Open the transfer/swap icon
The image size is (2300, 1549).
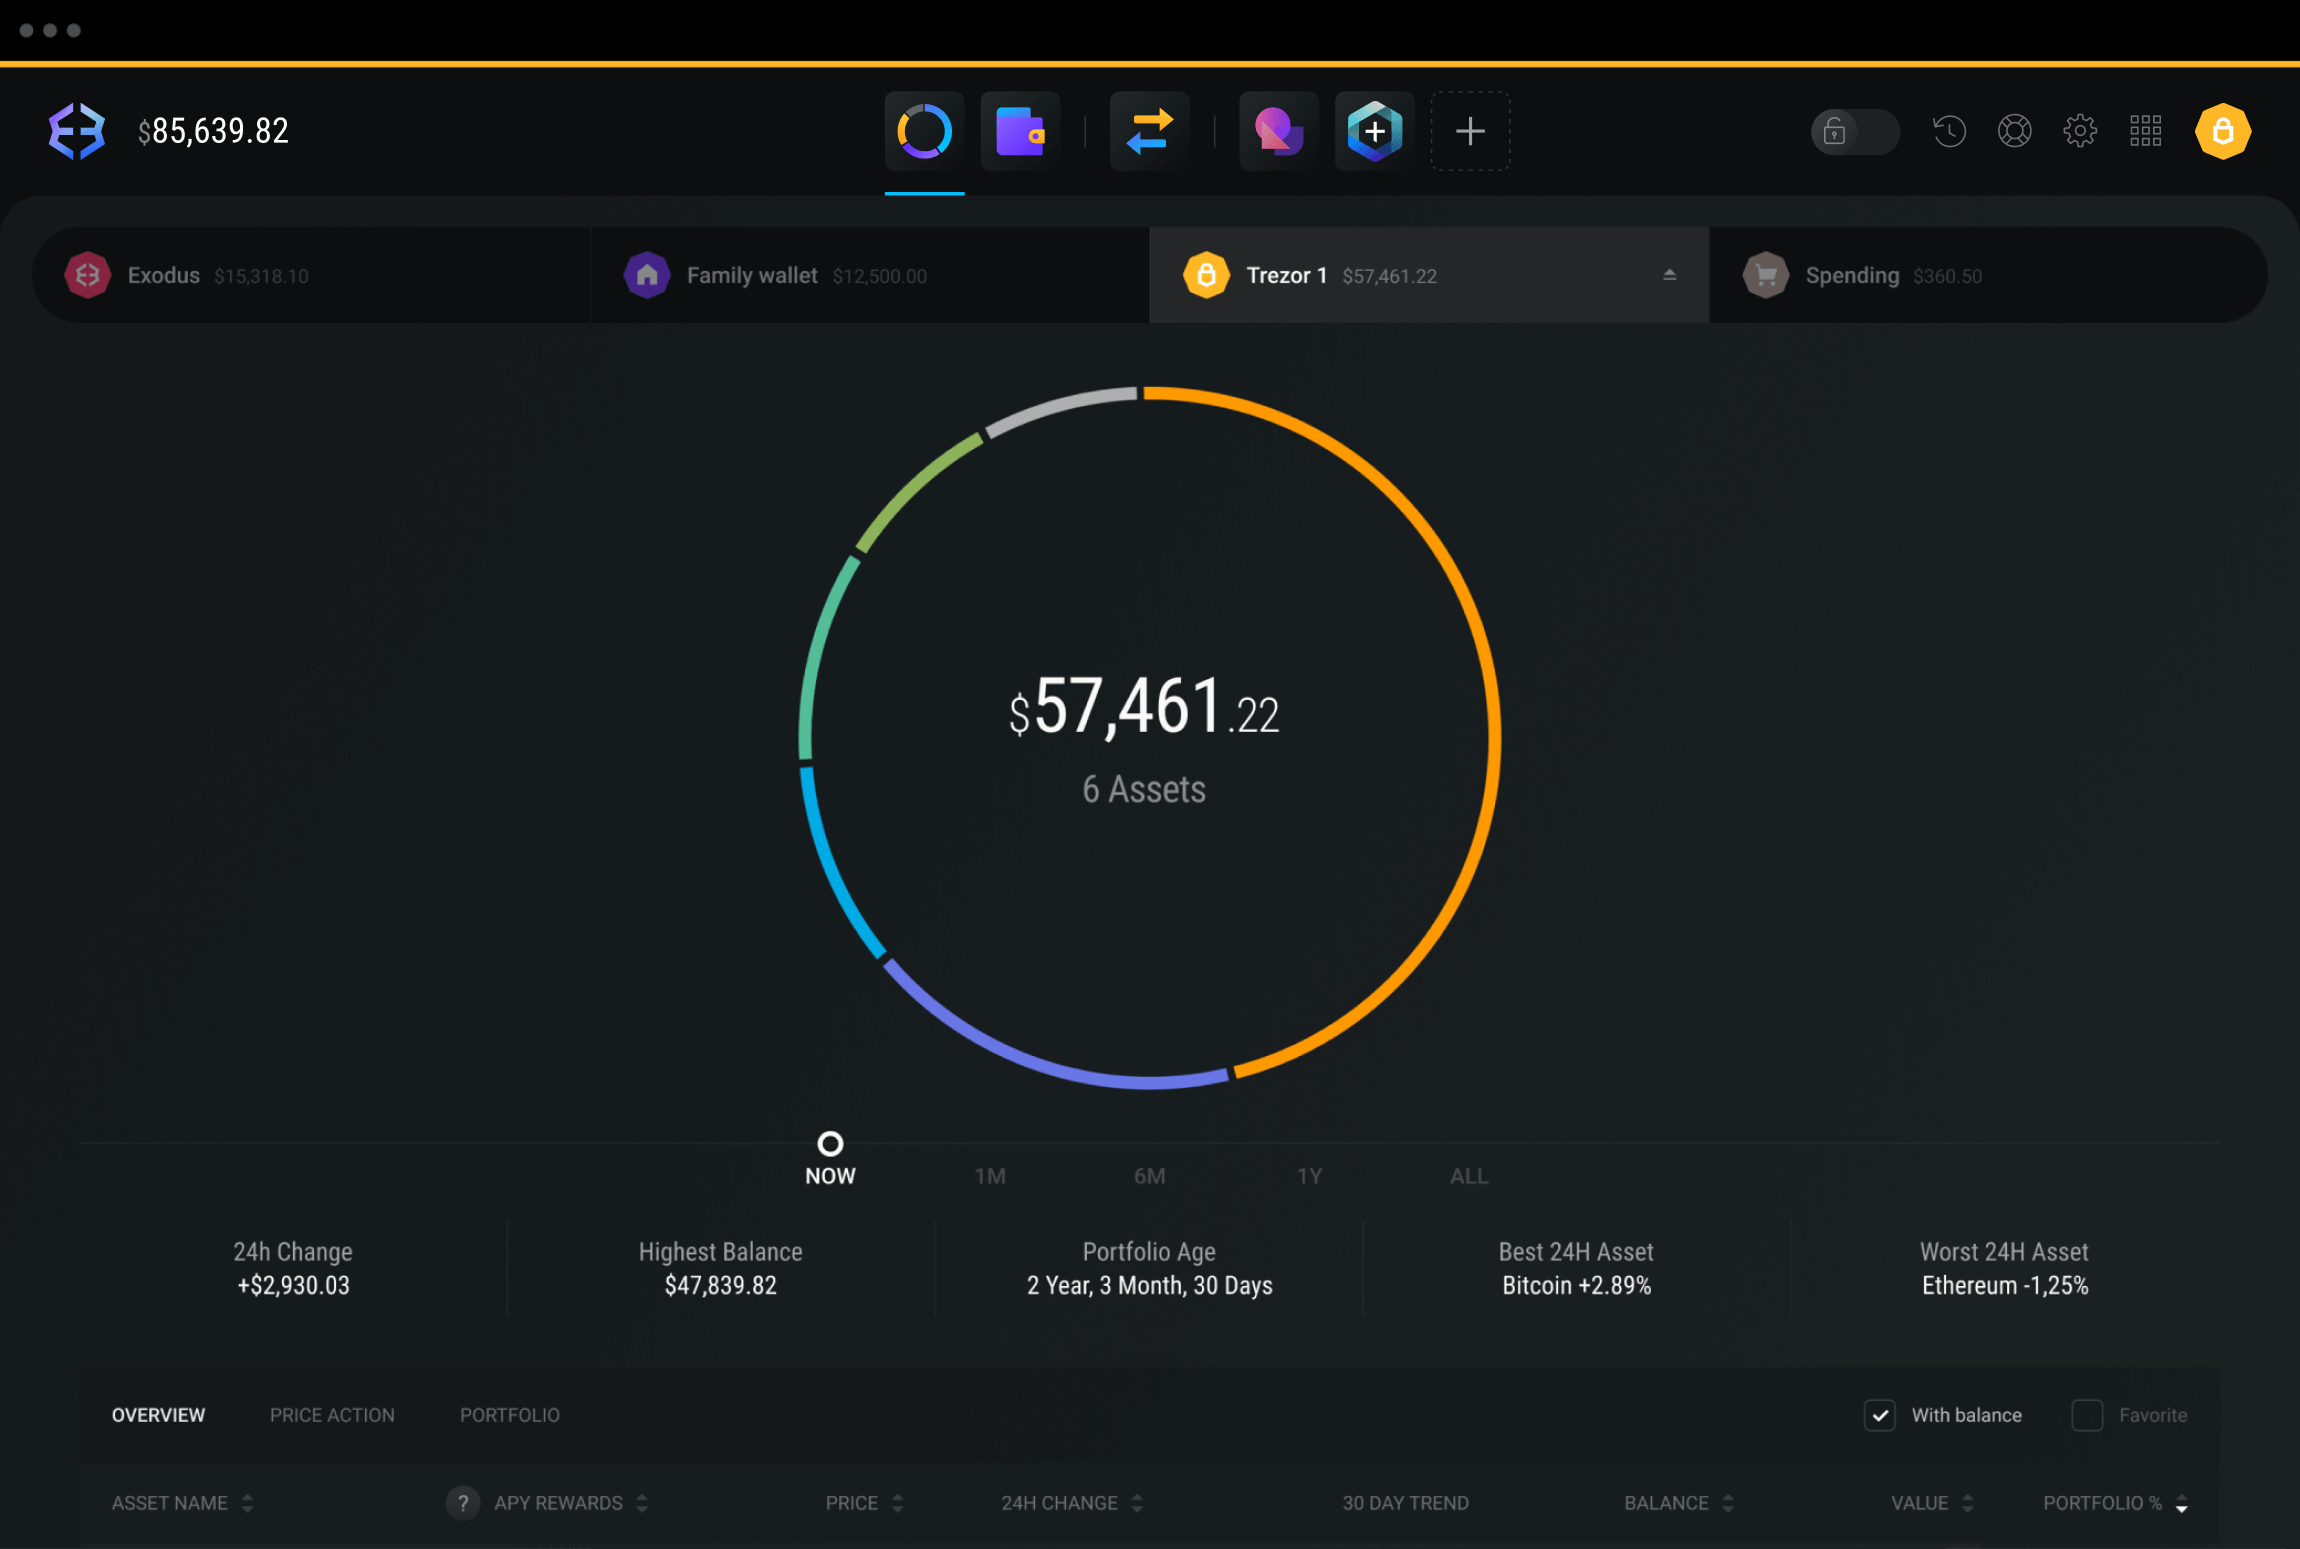[1149, 130]
